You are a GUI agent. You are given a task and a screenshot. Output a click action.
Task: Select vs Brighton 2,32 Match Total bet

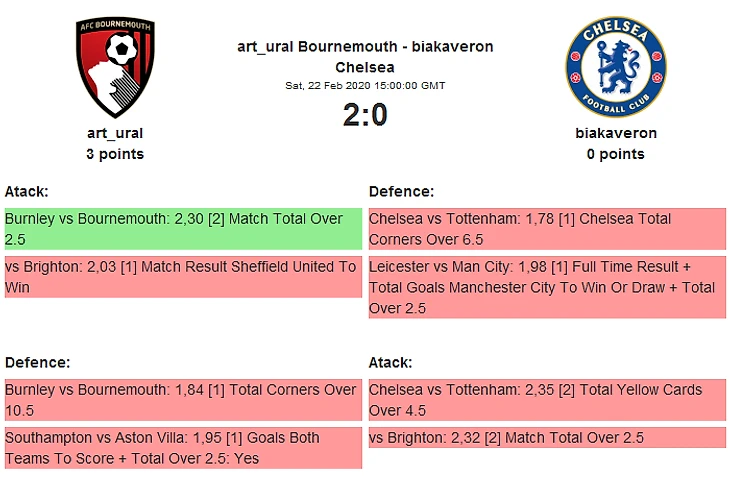(546, 438)
